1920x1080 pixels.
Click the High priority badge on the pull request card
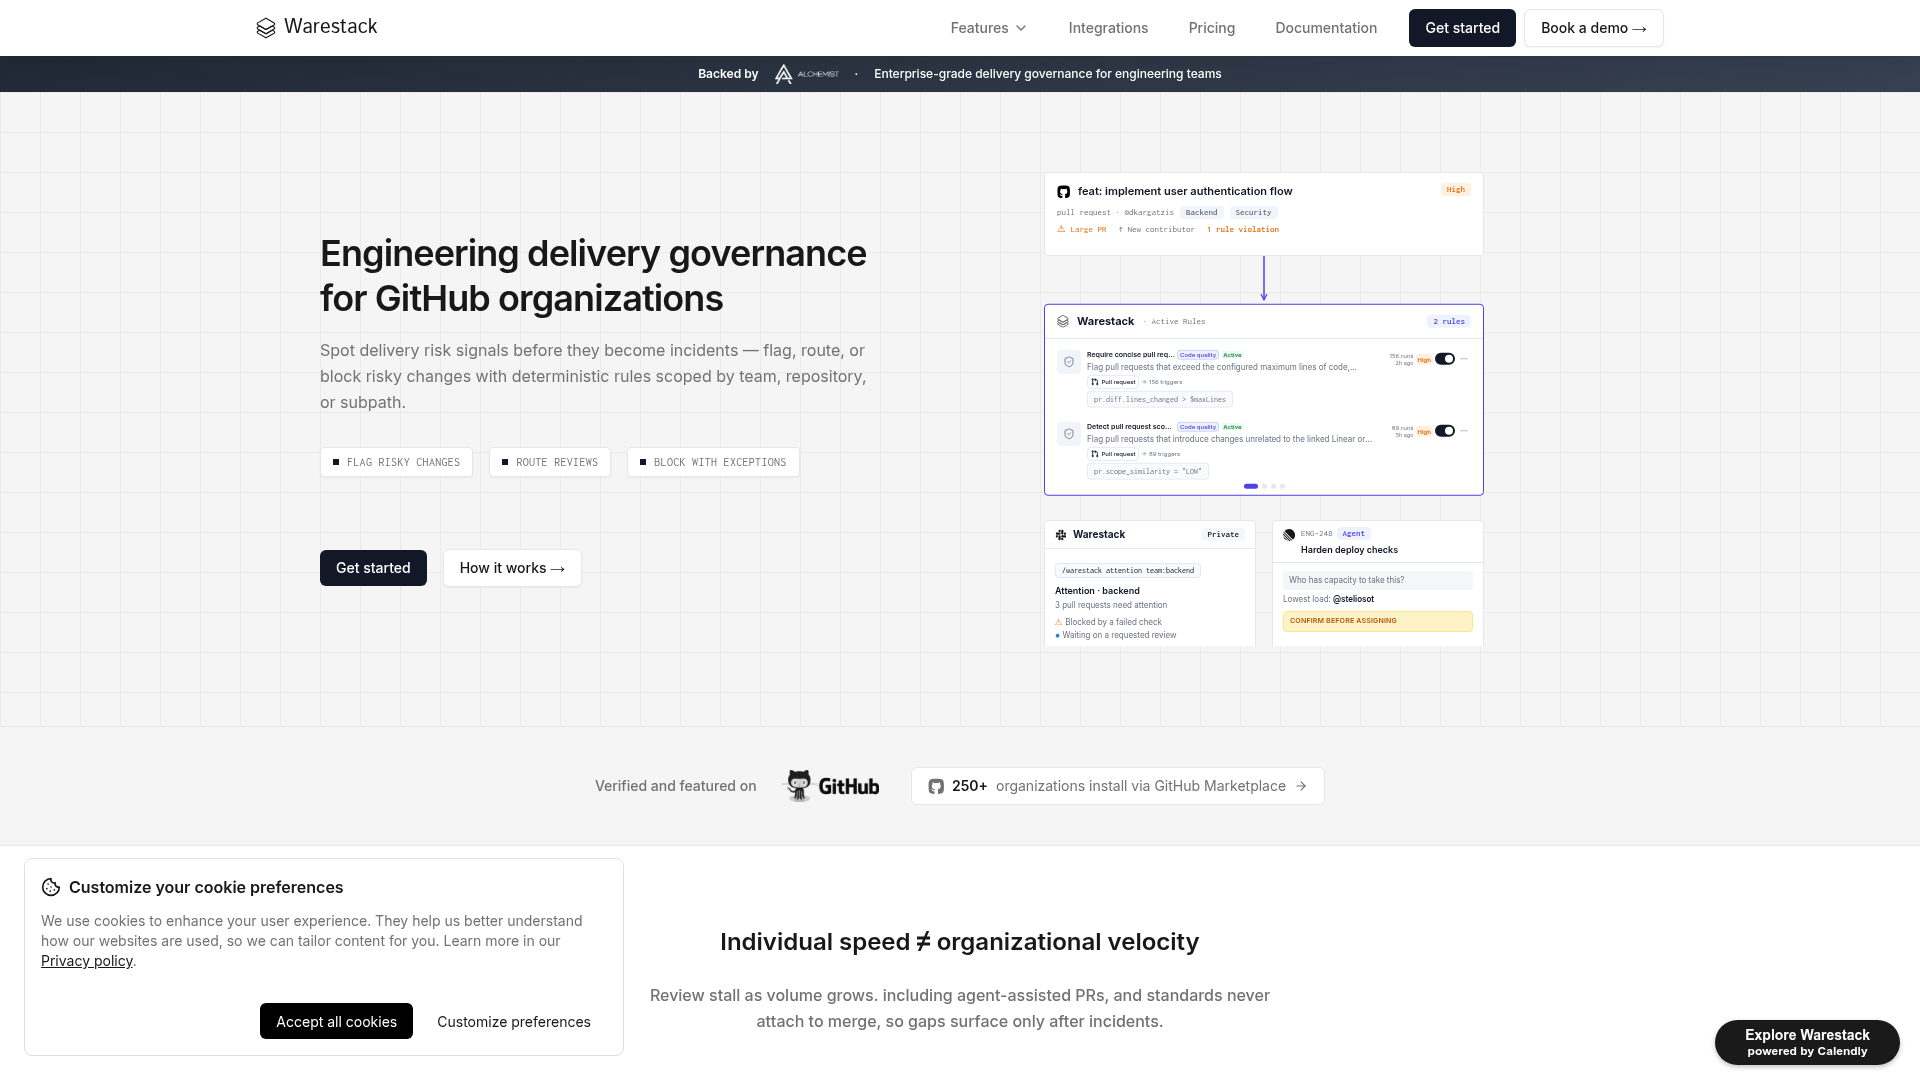[1456, 189]
